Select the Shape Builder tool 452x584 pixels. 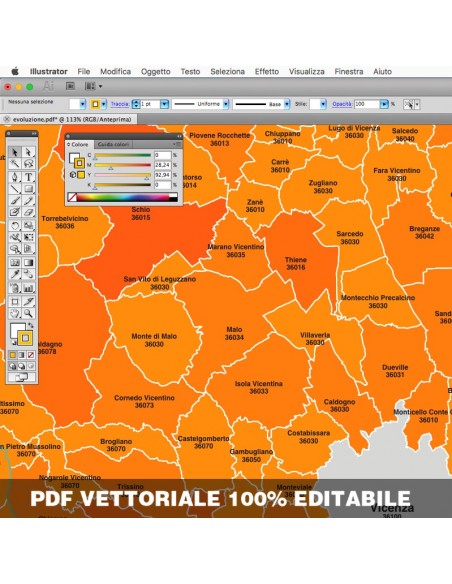[x=15, y=248]
